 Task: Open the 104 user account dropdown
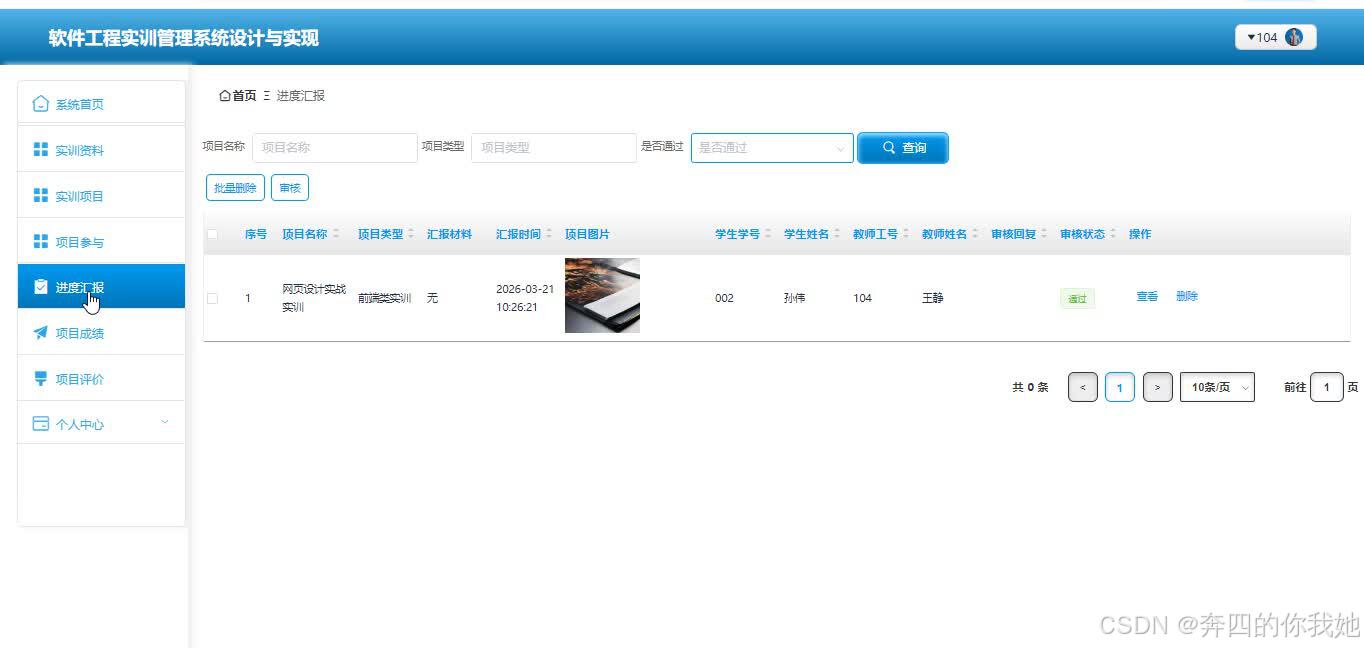click(x=1276, y=37)
